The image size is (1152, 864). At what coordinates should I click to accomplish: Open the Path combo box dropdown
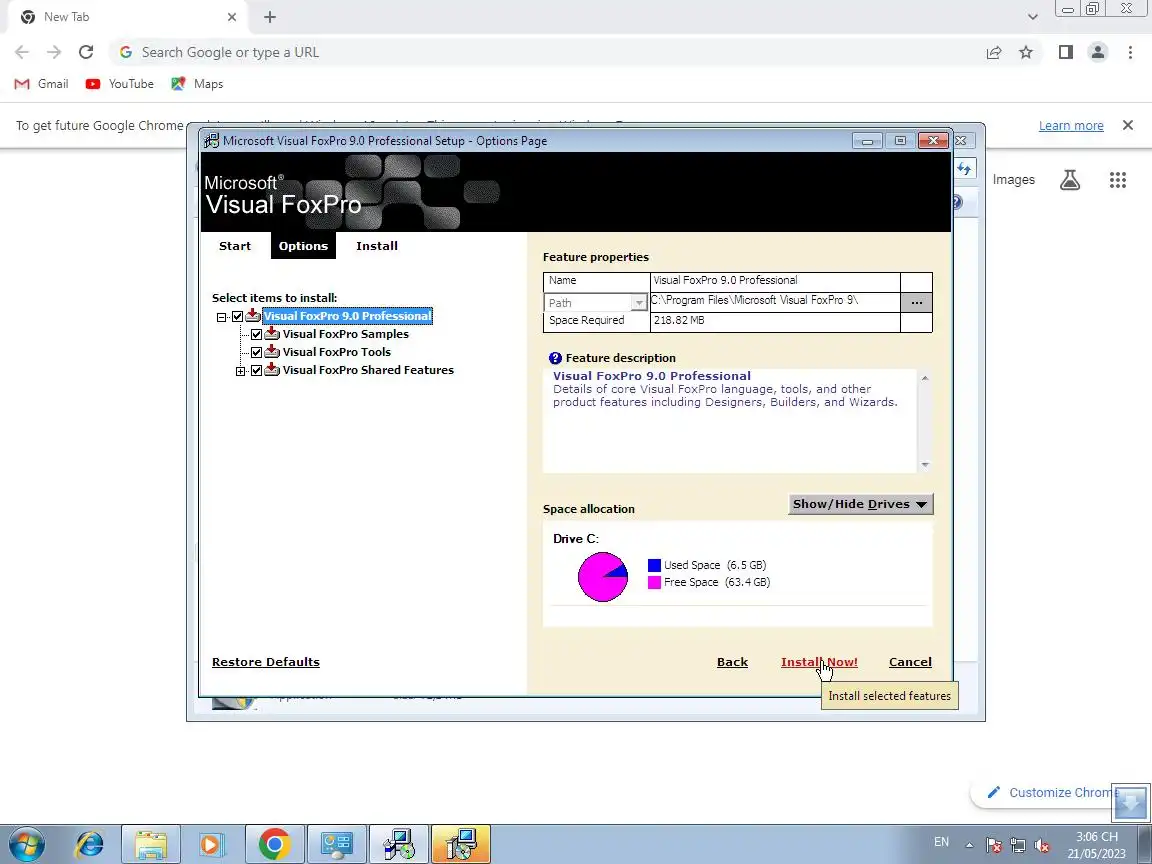point(638,303)
